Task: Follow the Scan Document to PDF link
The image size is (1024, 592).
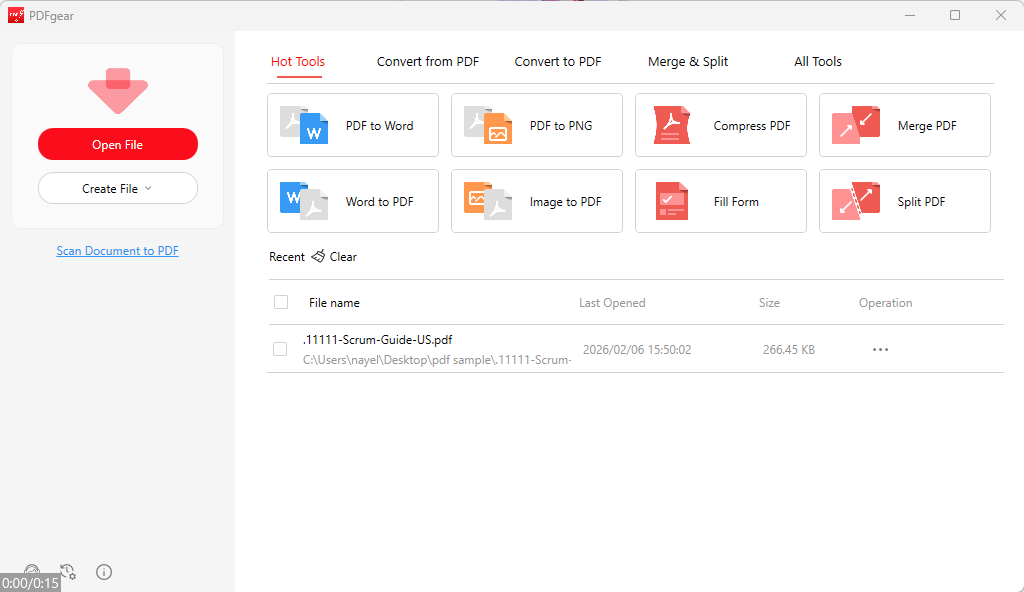Action: point(118,251)
